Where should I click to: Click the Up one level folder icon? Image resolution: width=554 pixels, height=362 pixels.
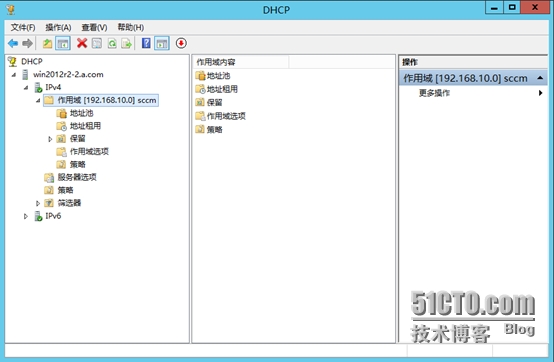(x=47, y=43)
